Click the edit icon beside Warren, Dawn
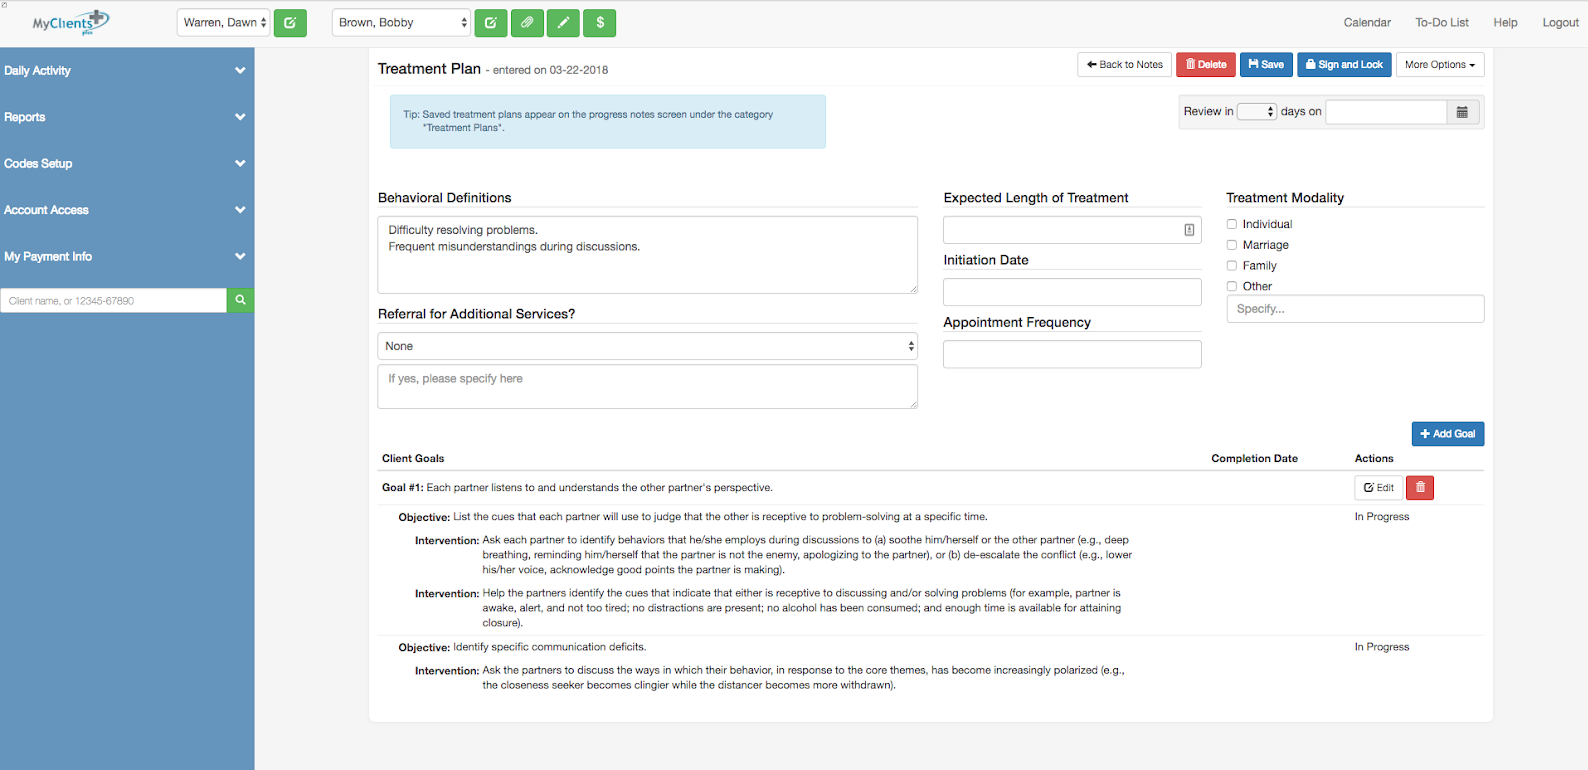 (x=290, y=23)
